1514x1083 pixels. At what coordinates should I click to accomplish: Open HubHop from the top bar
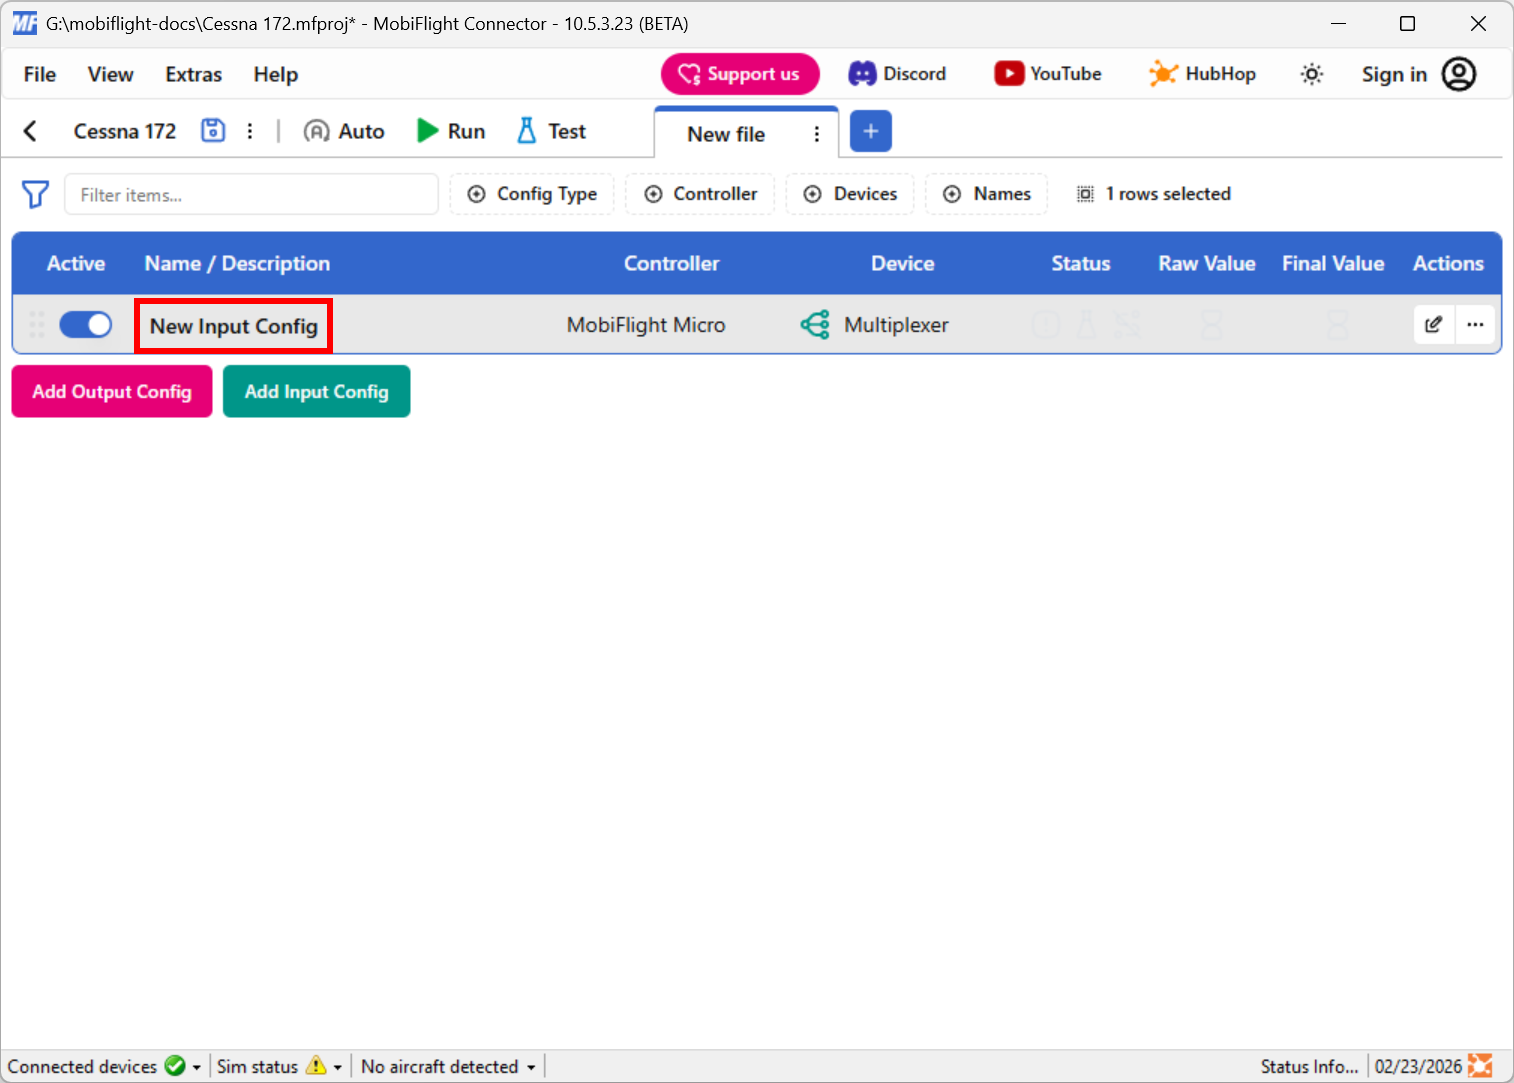(1201, 73)
